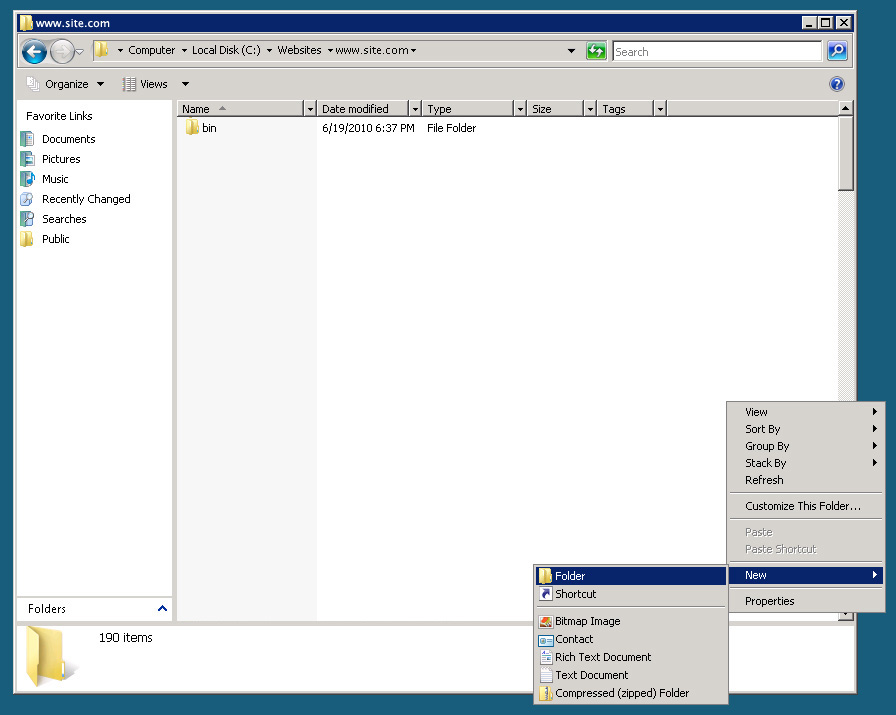Click into the Search input field

coord(717,51)
